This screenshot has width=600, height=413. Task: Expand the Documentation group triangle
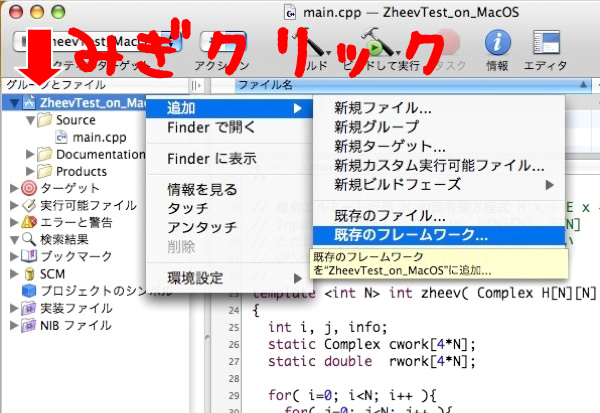click(30, 154)
